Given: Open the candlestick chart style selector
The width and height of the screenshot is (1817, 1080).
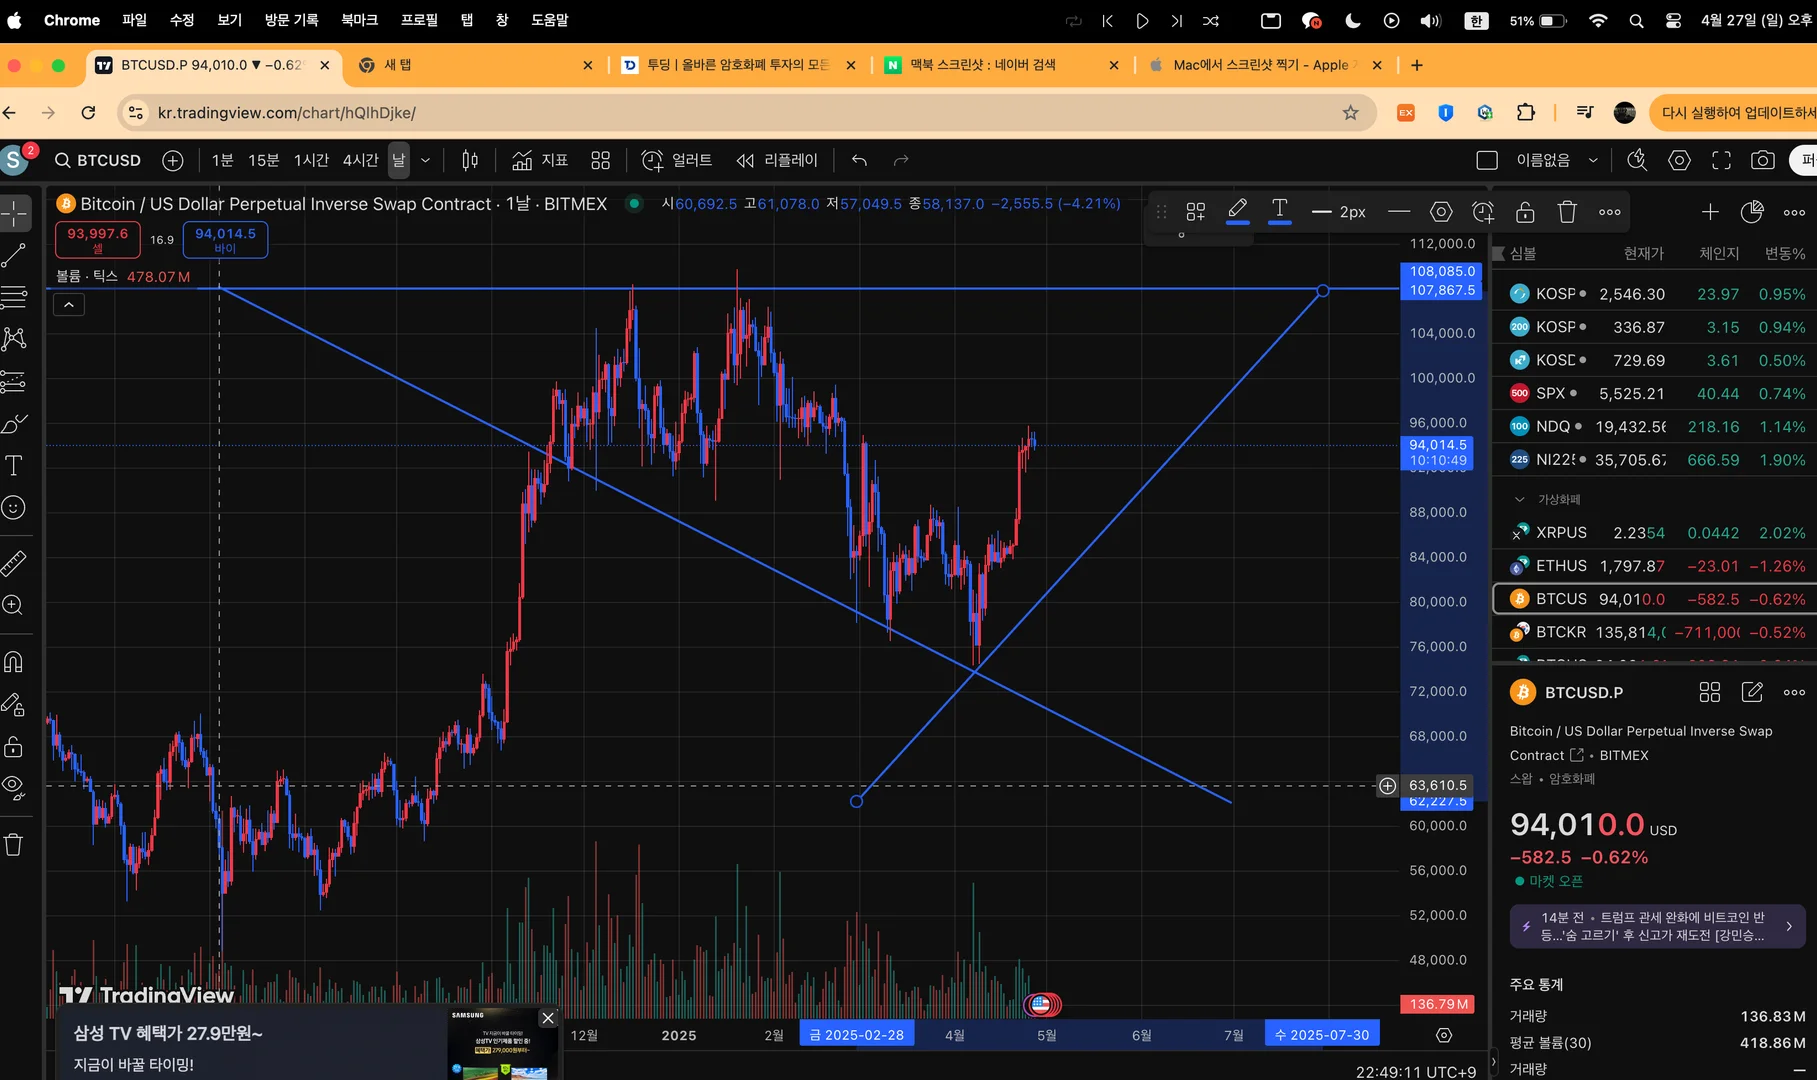Looking at the screenshot, I should pyautogui.click(x=470, y=160).
